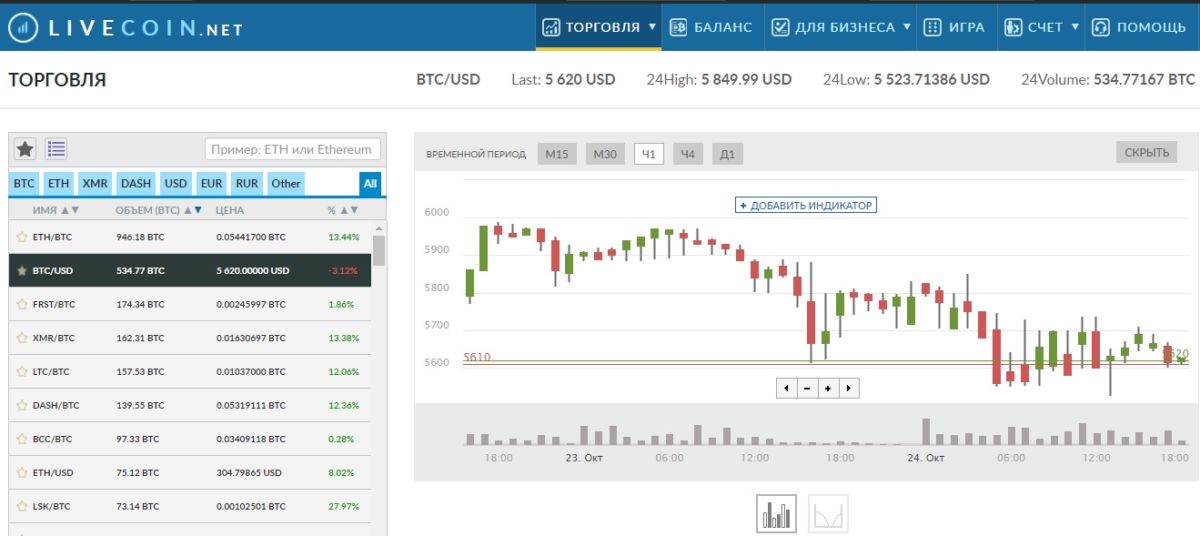Filter pairs by USD
Screen dimensions: 1200x536
click(x=176, y=183)
